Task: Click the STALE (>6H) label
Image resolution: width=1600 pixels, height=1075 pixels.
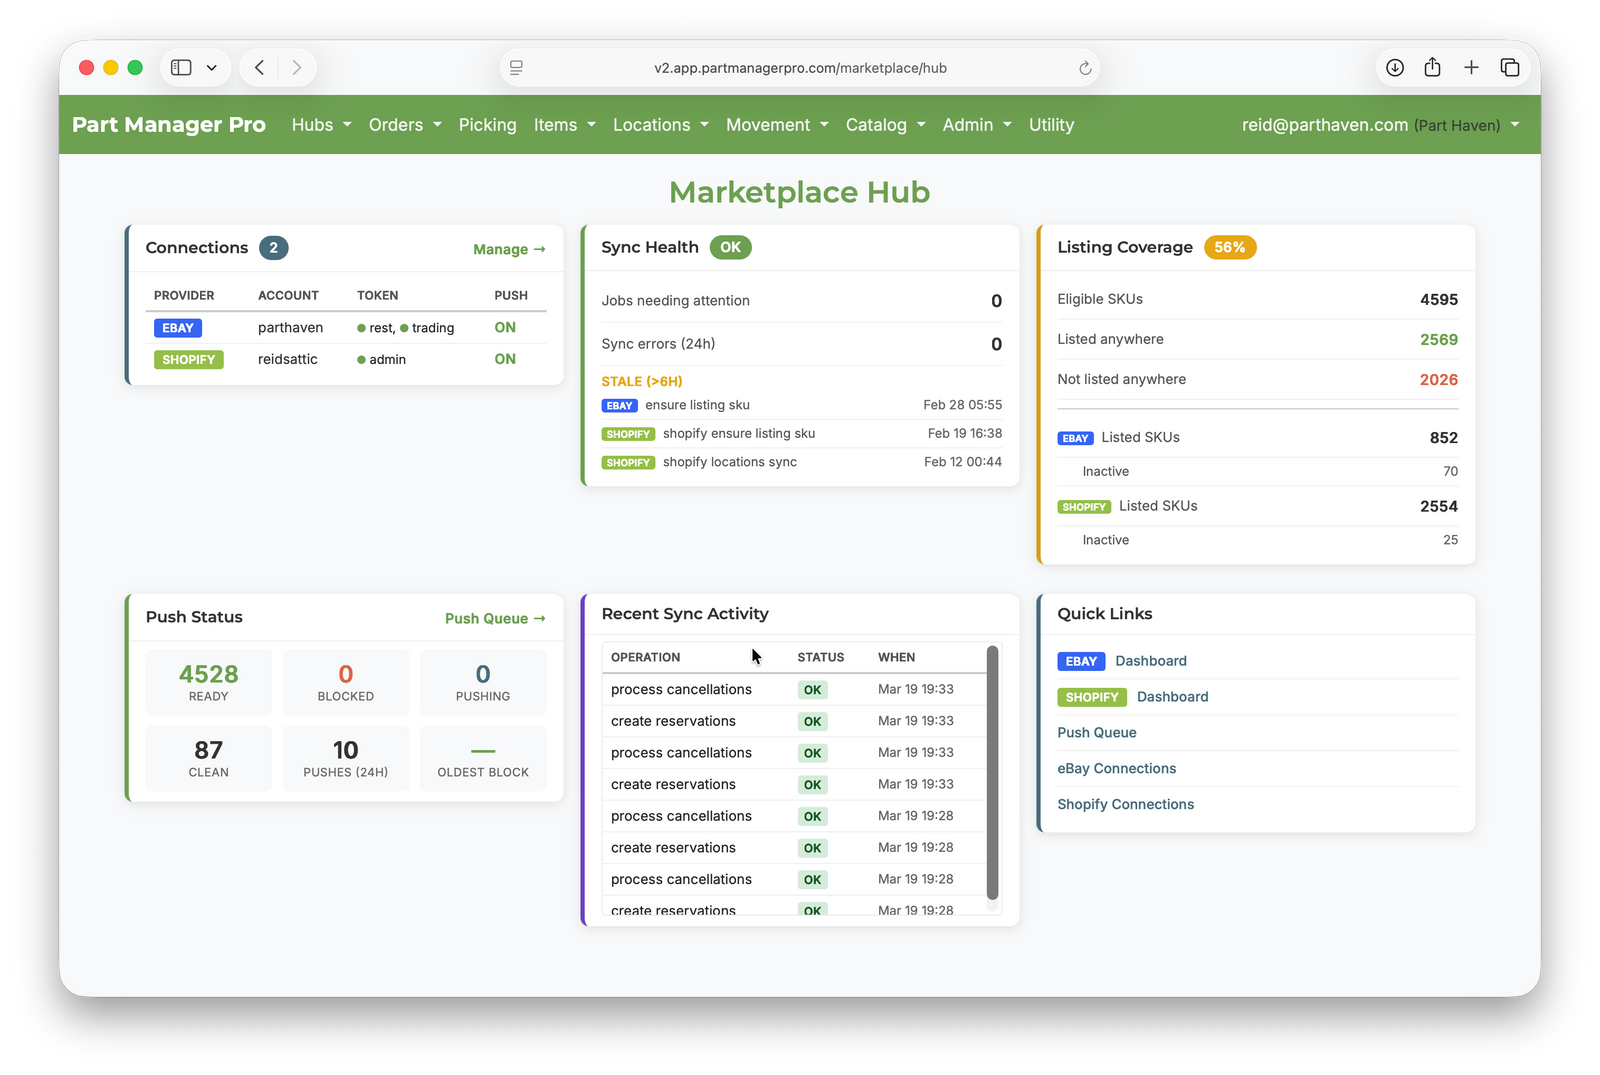Action: pyautogui.click(x=642, y=382)
